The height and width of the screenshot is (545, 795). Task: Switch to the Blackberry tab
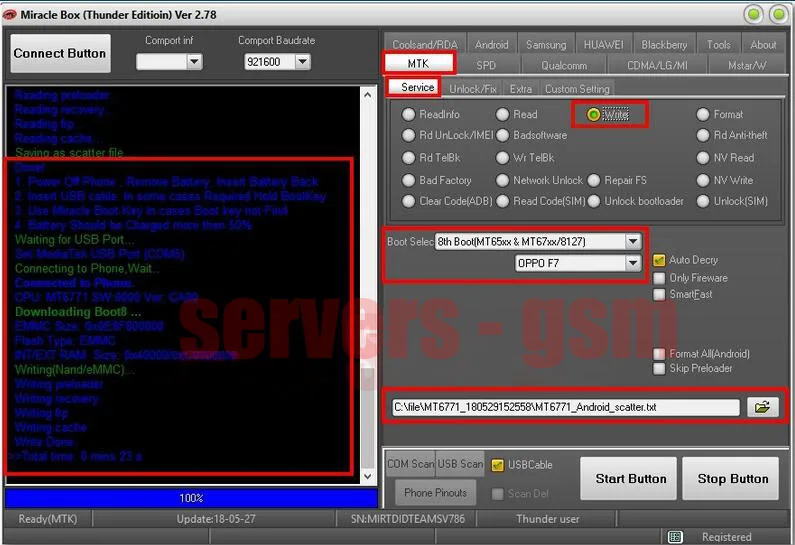coord(664,45)
